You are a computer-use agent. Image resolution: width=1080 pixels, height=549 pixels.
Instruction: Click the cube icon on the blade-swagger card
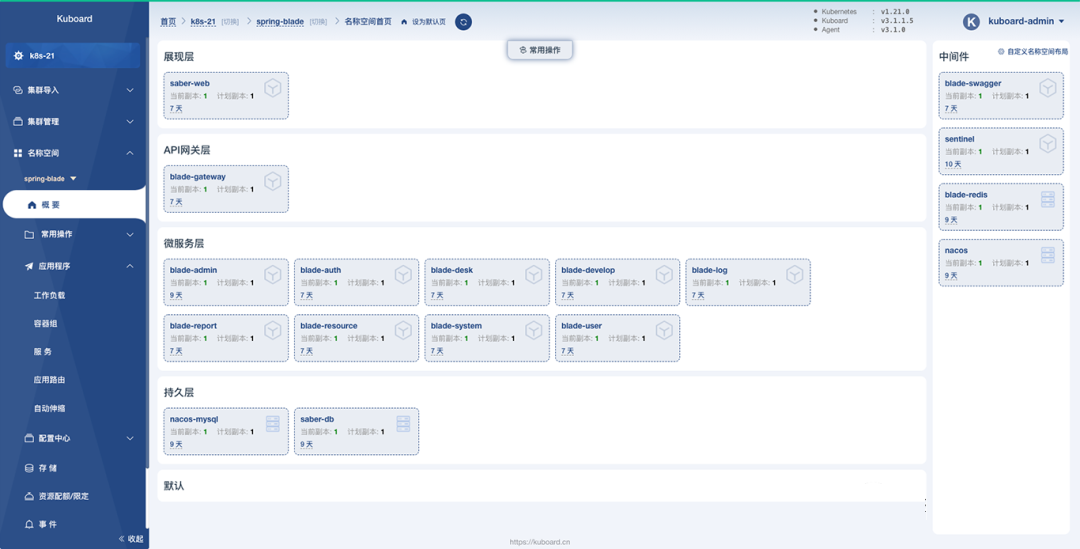click(x=1047, y=88)
